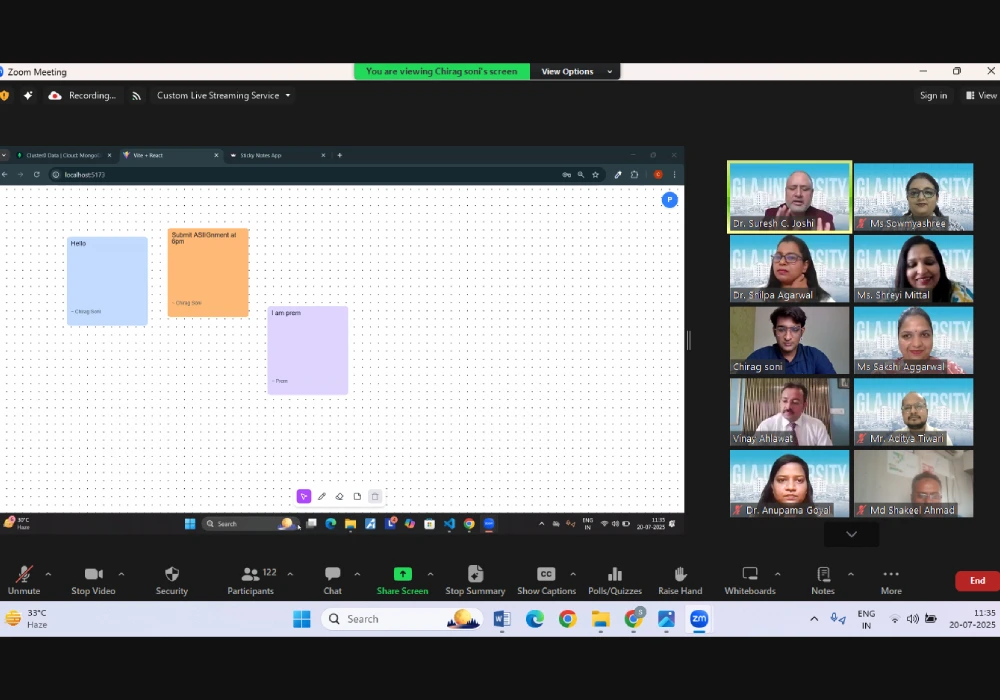Click the green Share Screen icon
Image resolution: width=1000 pixels, height=700 pixels.
pos(402,574)
